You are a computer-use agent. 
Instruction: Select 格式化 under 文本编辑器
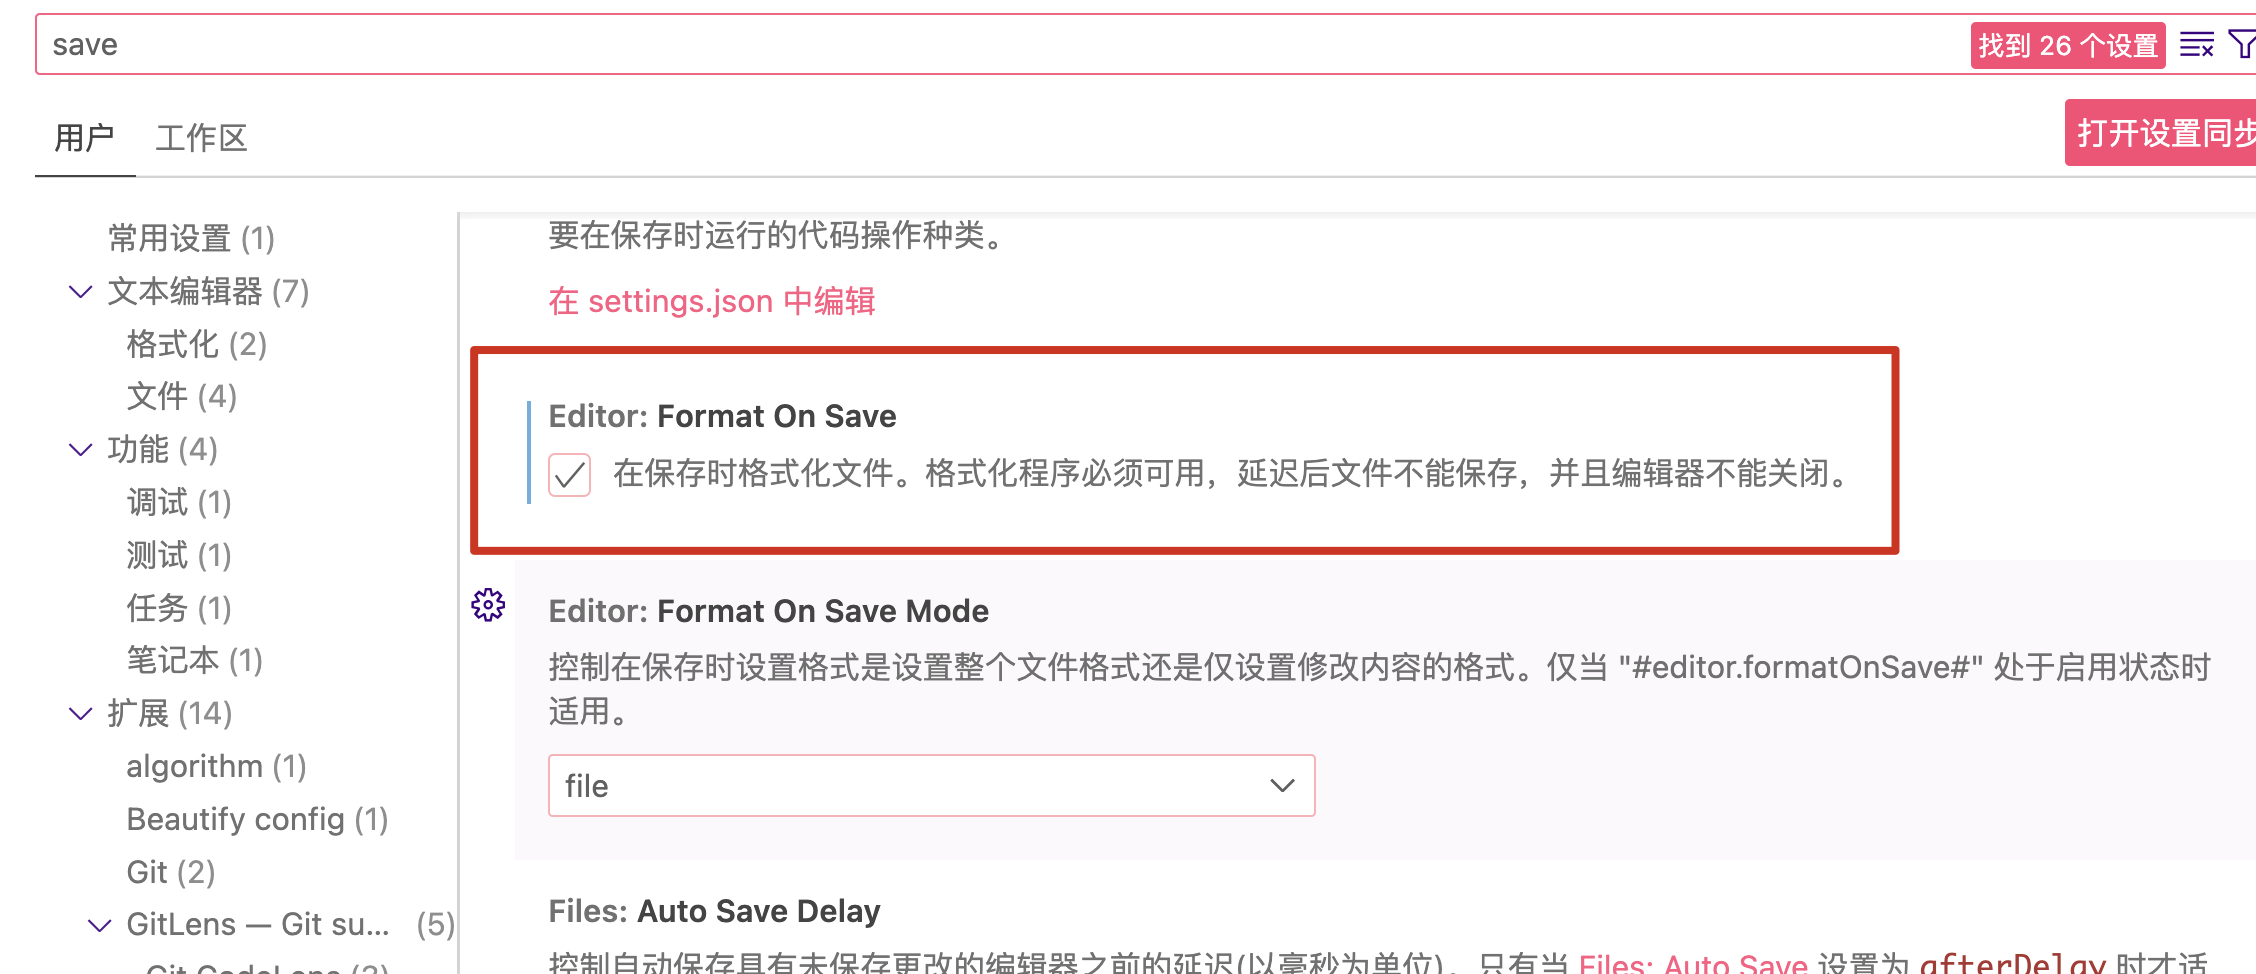pos(196,345)
